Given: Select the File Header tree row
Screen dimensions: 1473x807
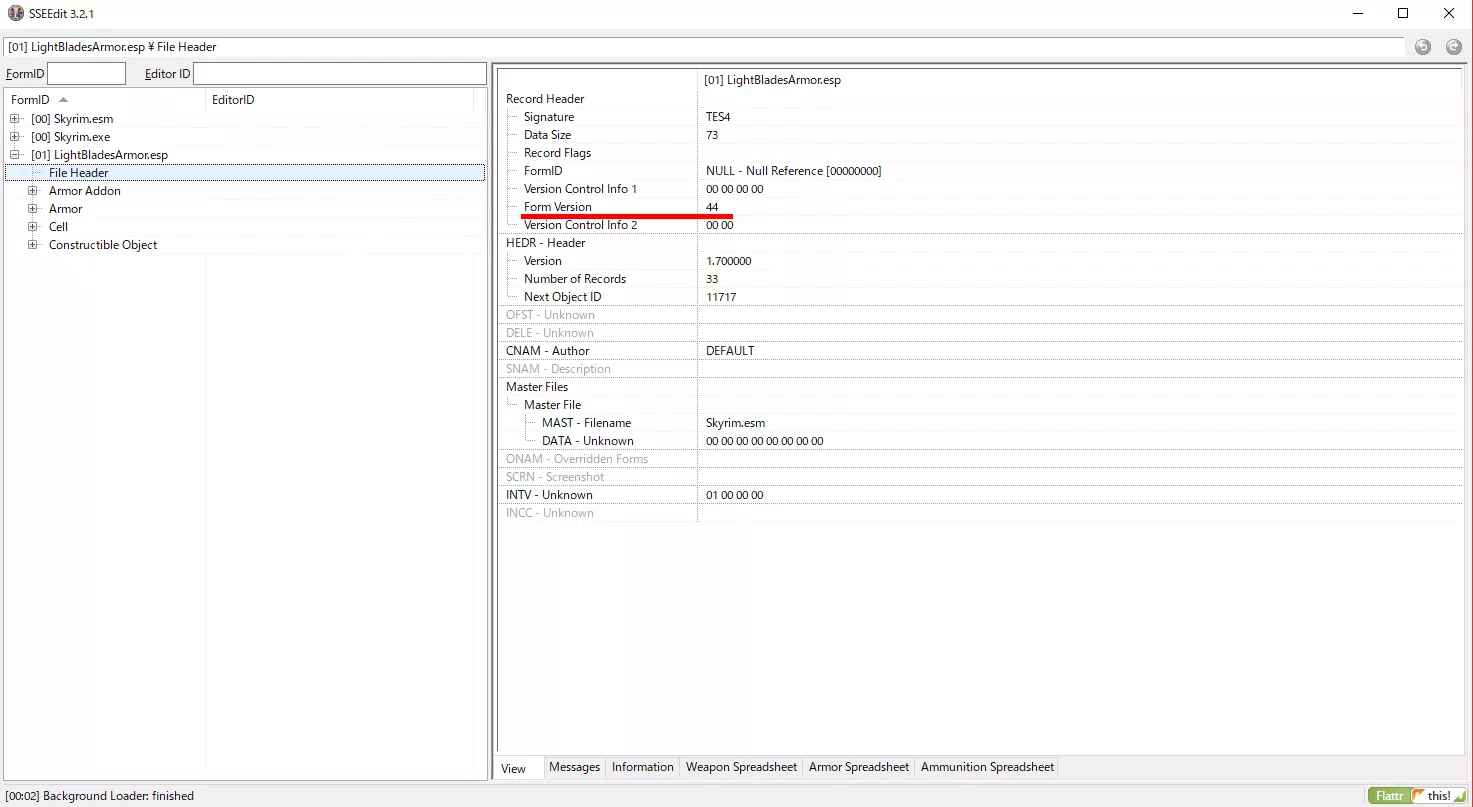Looking at the screenshot, I should pyautogui.click(x=245, y=173).
